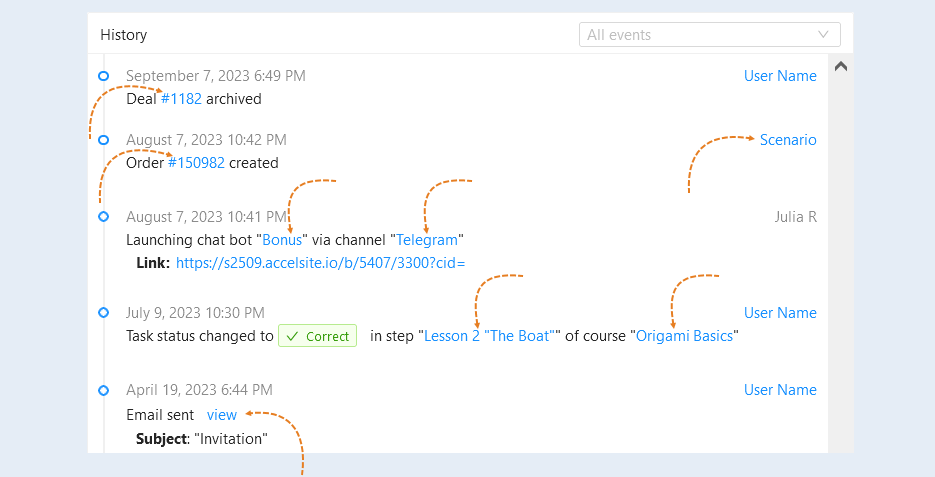Screen dimensions: 935x477
Task: Open Lesson 2 "The Boat" step link
Action: [x=489, y=336]
